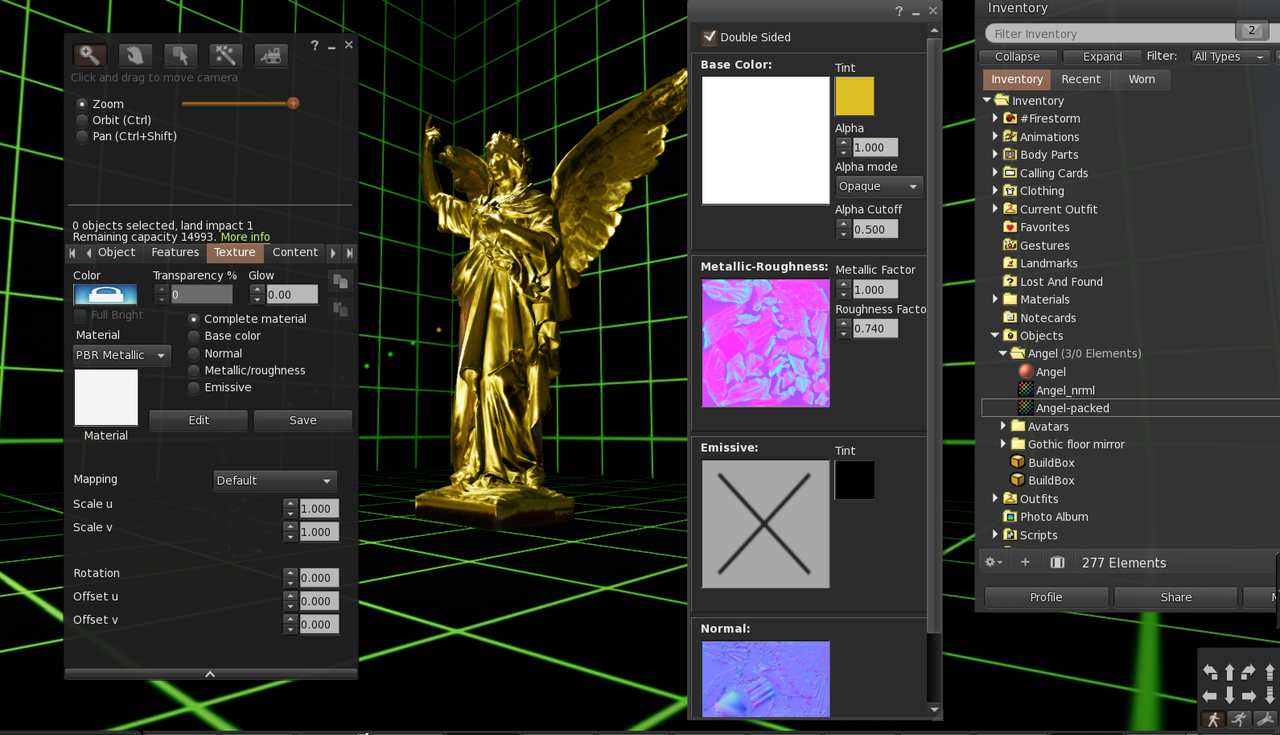Screen dimensions: 1280x735
Task: Switch to the Content tab
Action: (x=295, y=253)
